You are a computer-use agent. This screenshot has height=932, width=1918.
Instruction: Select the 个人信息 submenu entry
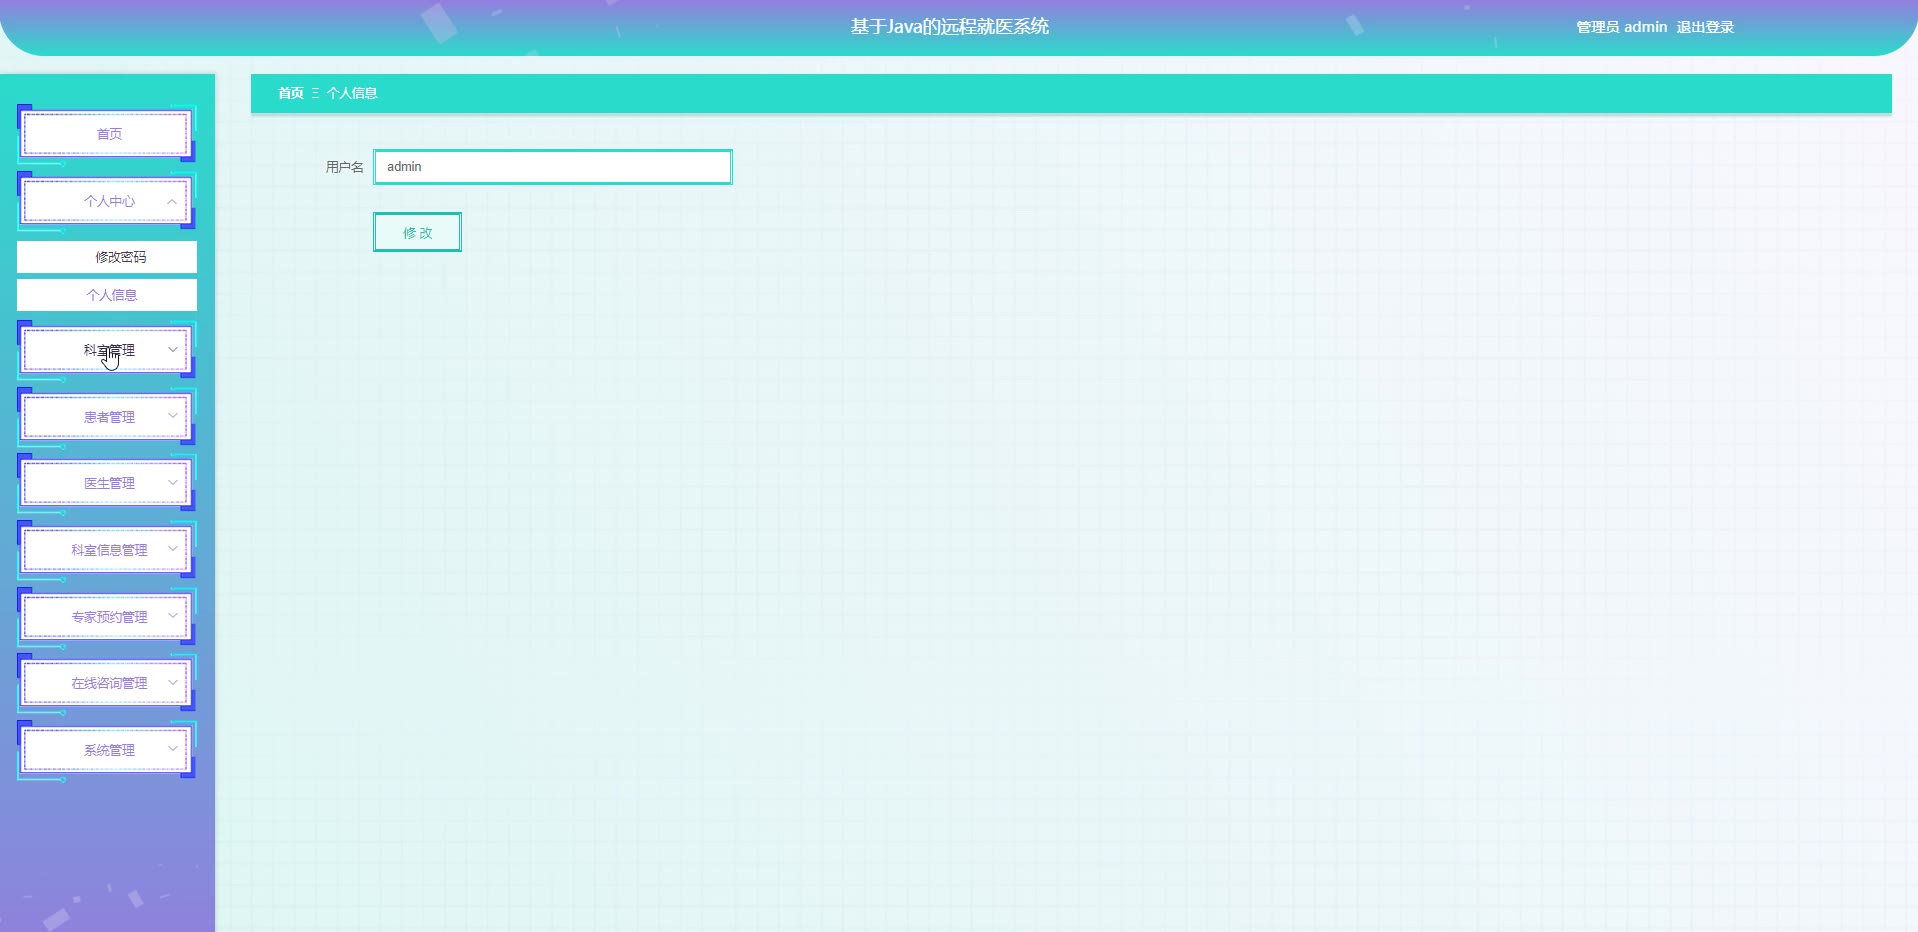pyautogui.click(x=107, y=295)
